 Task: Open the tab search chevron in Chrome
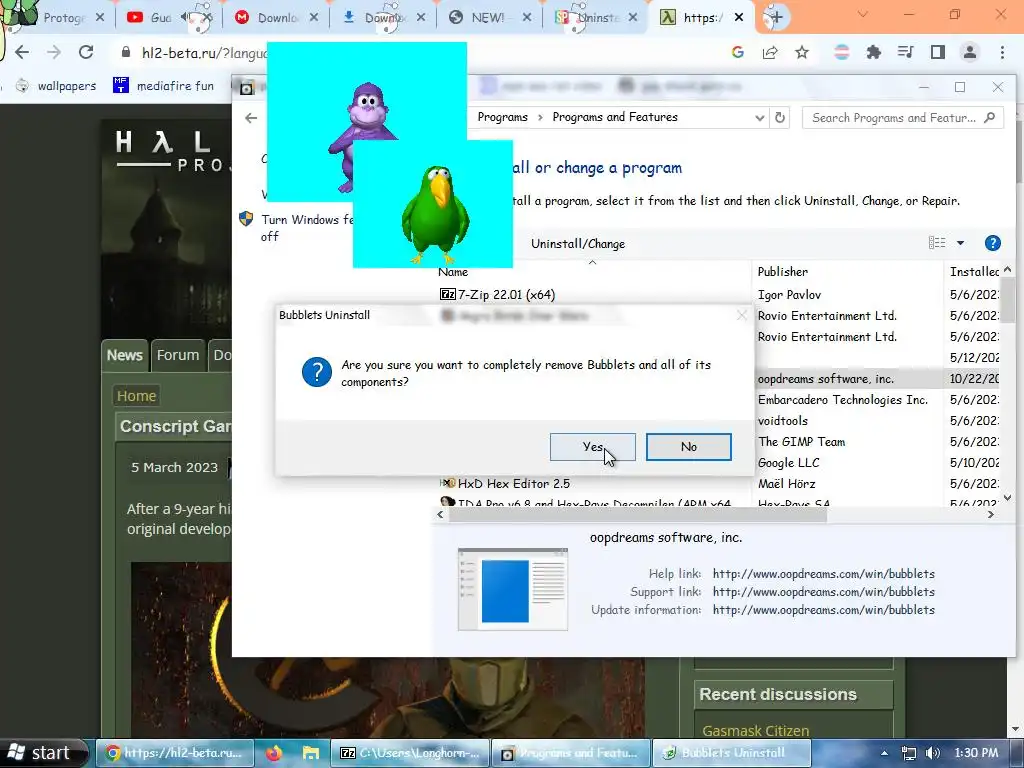click(x=863, y=14)
